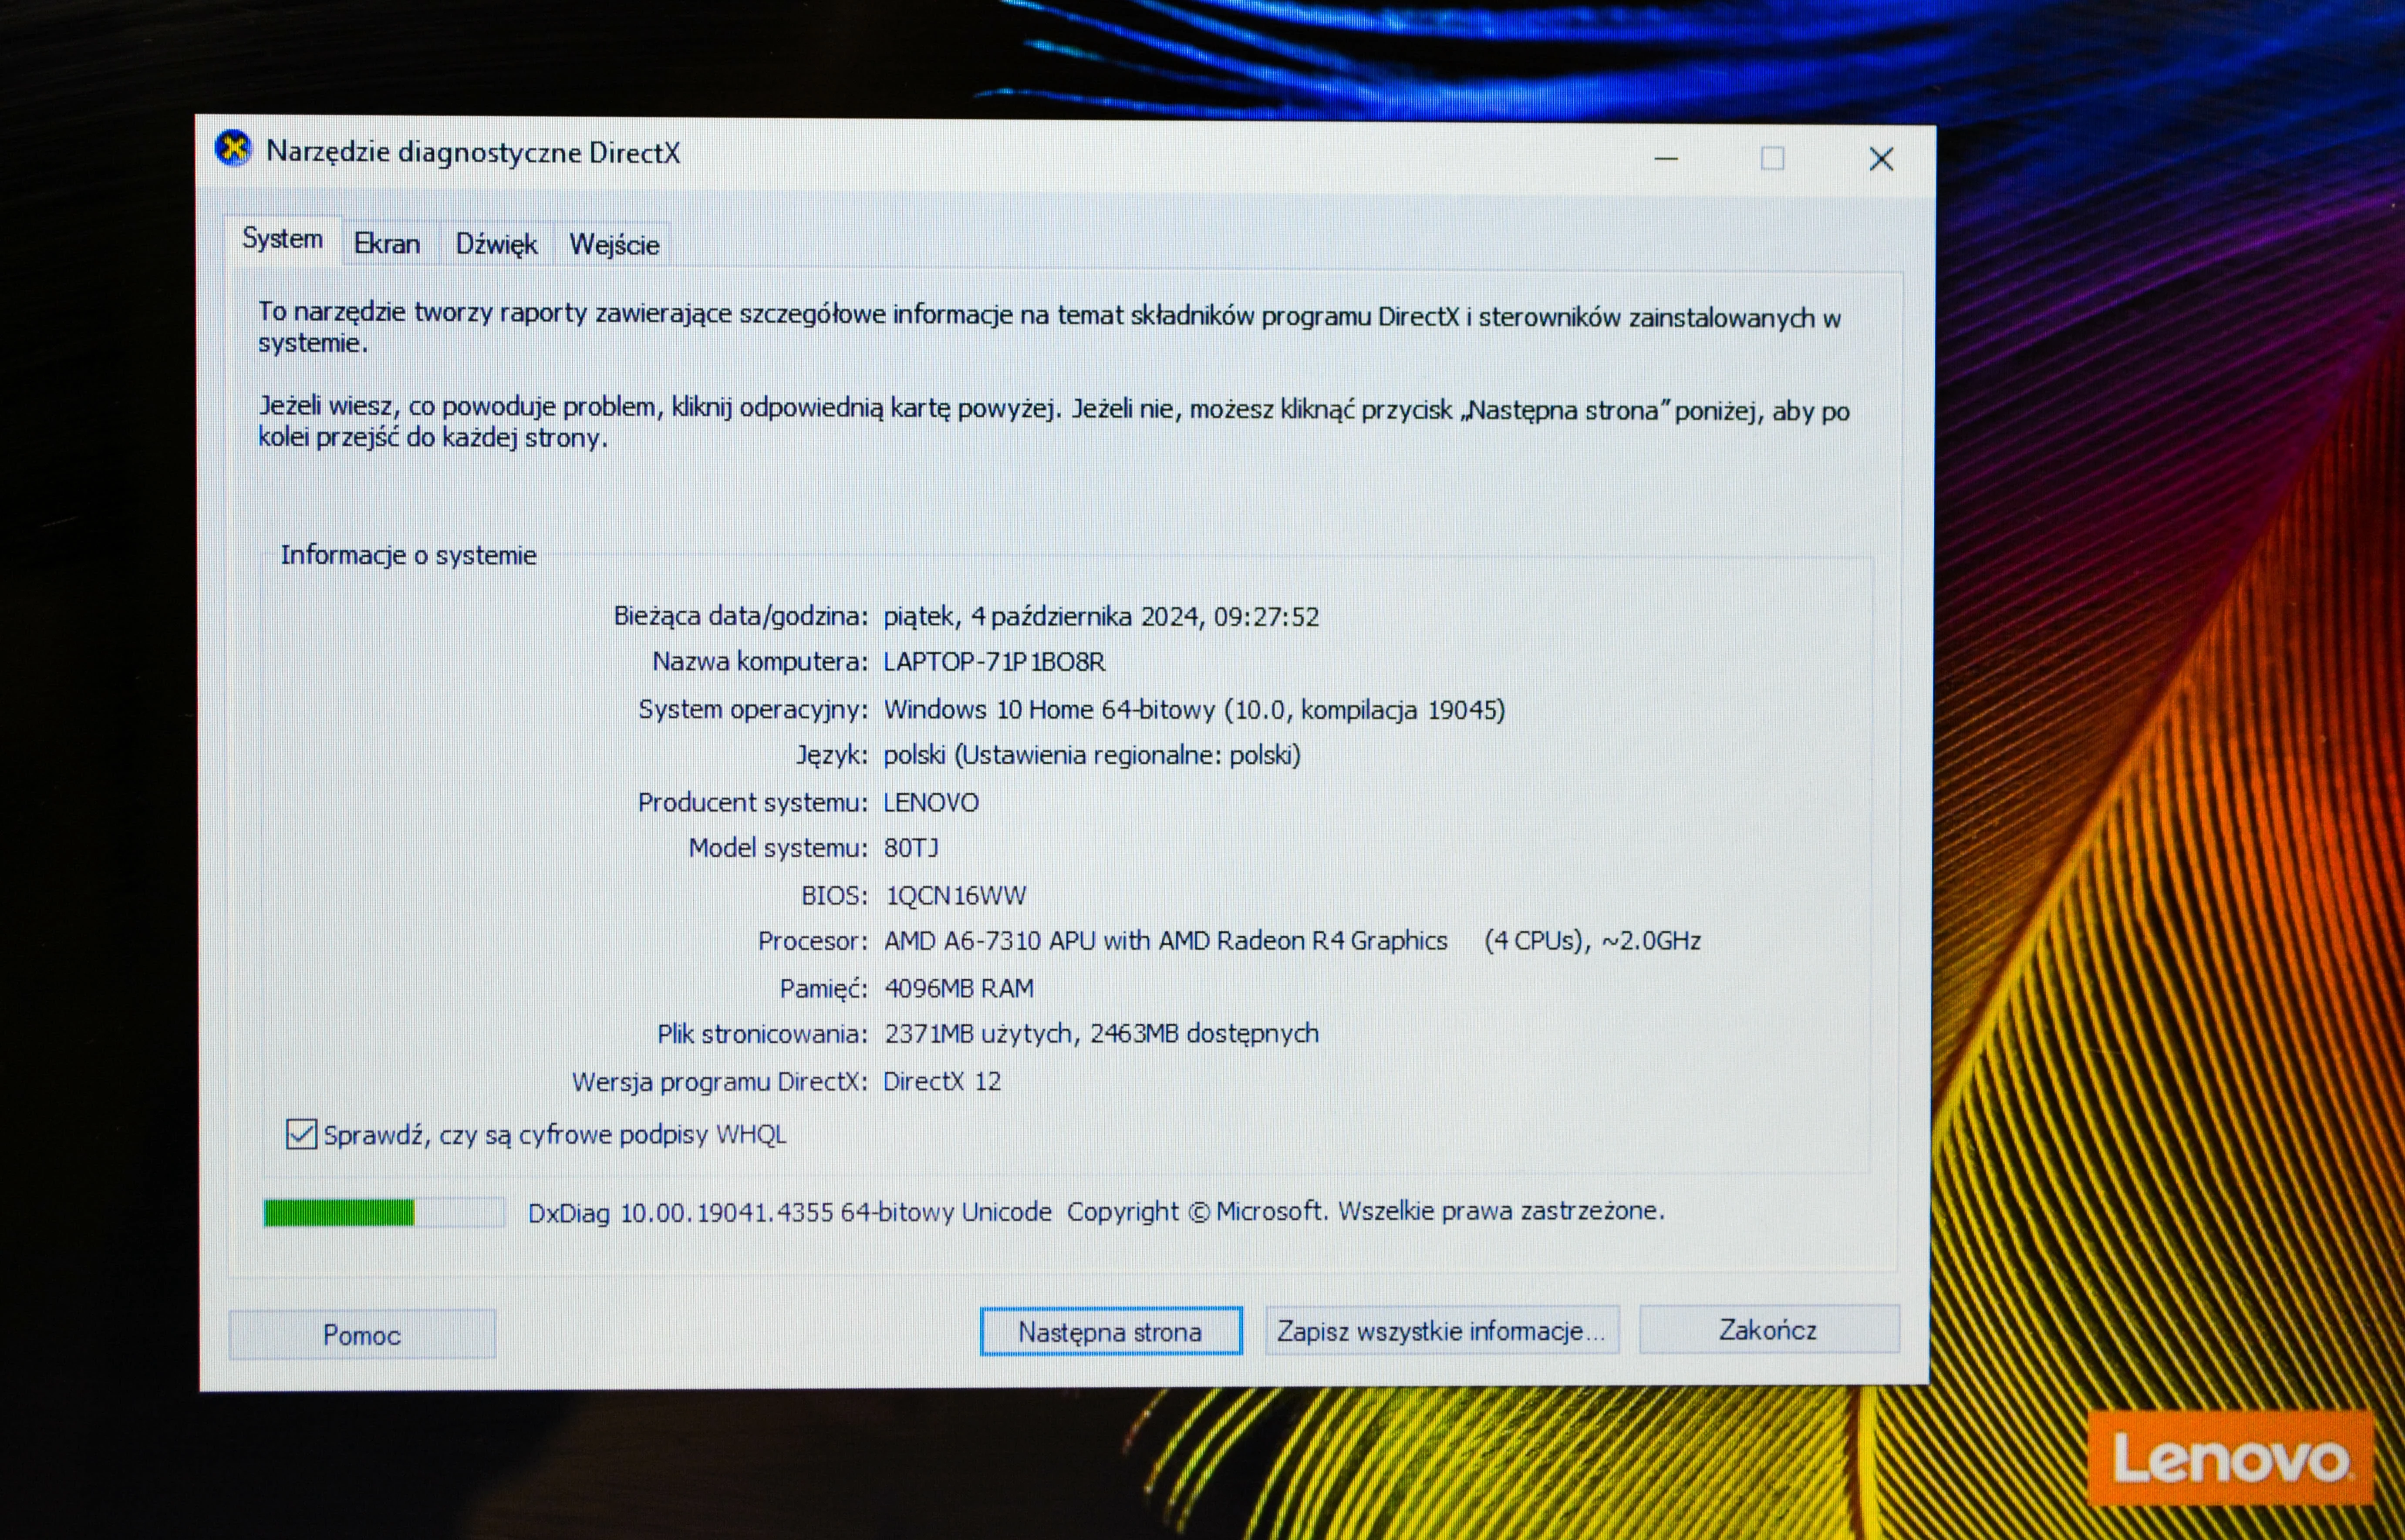Click the Procesor label
This screenshot has width=2405, height=1540.
[x=813, y=941]
